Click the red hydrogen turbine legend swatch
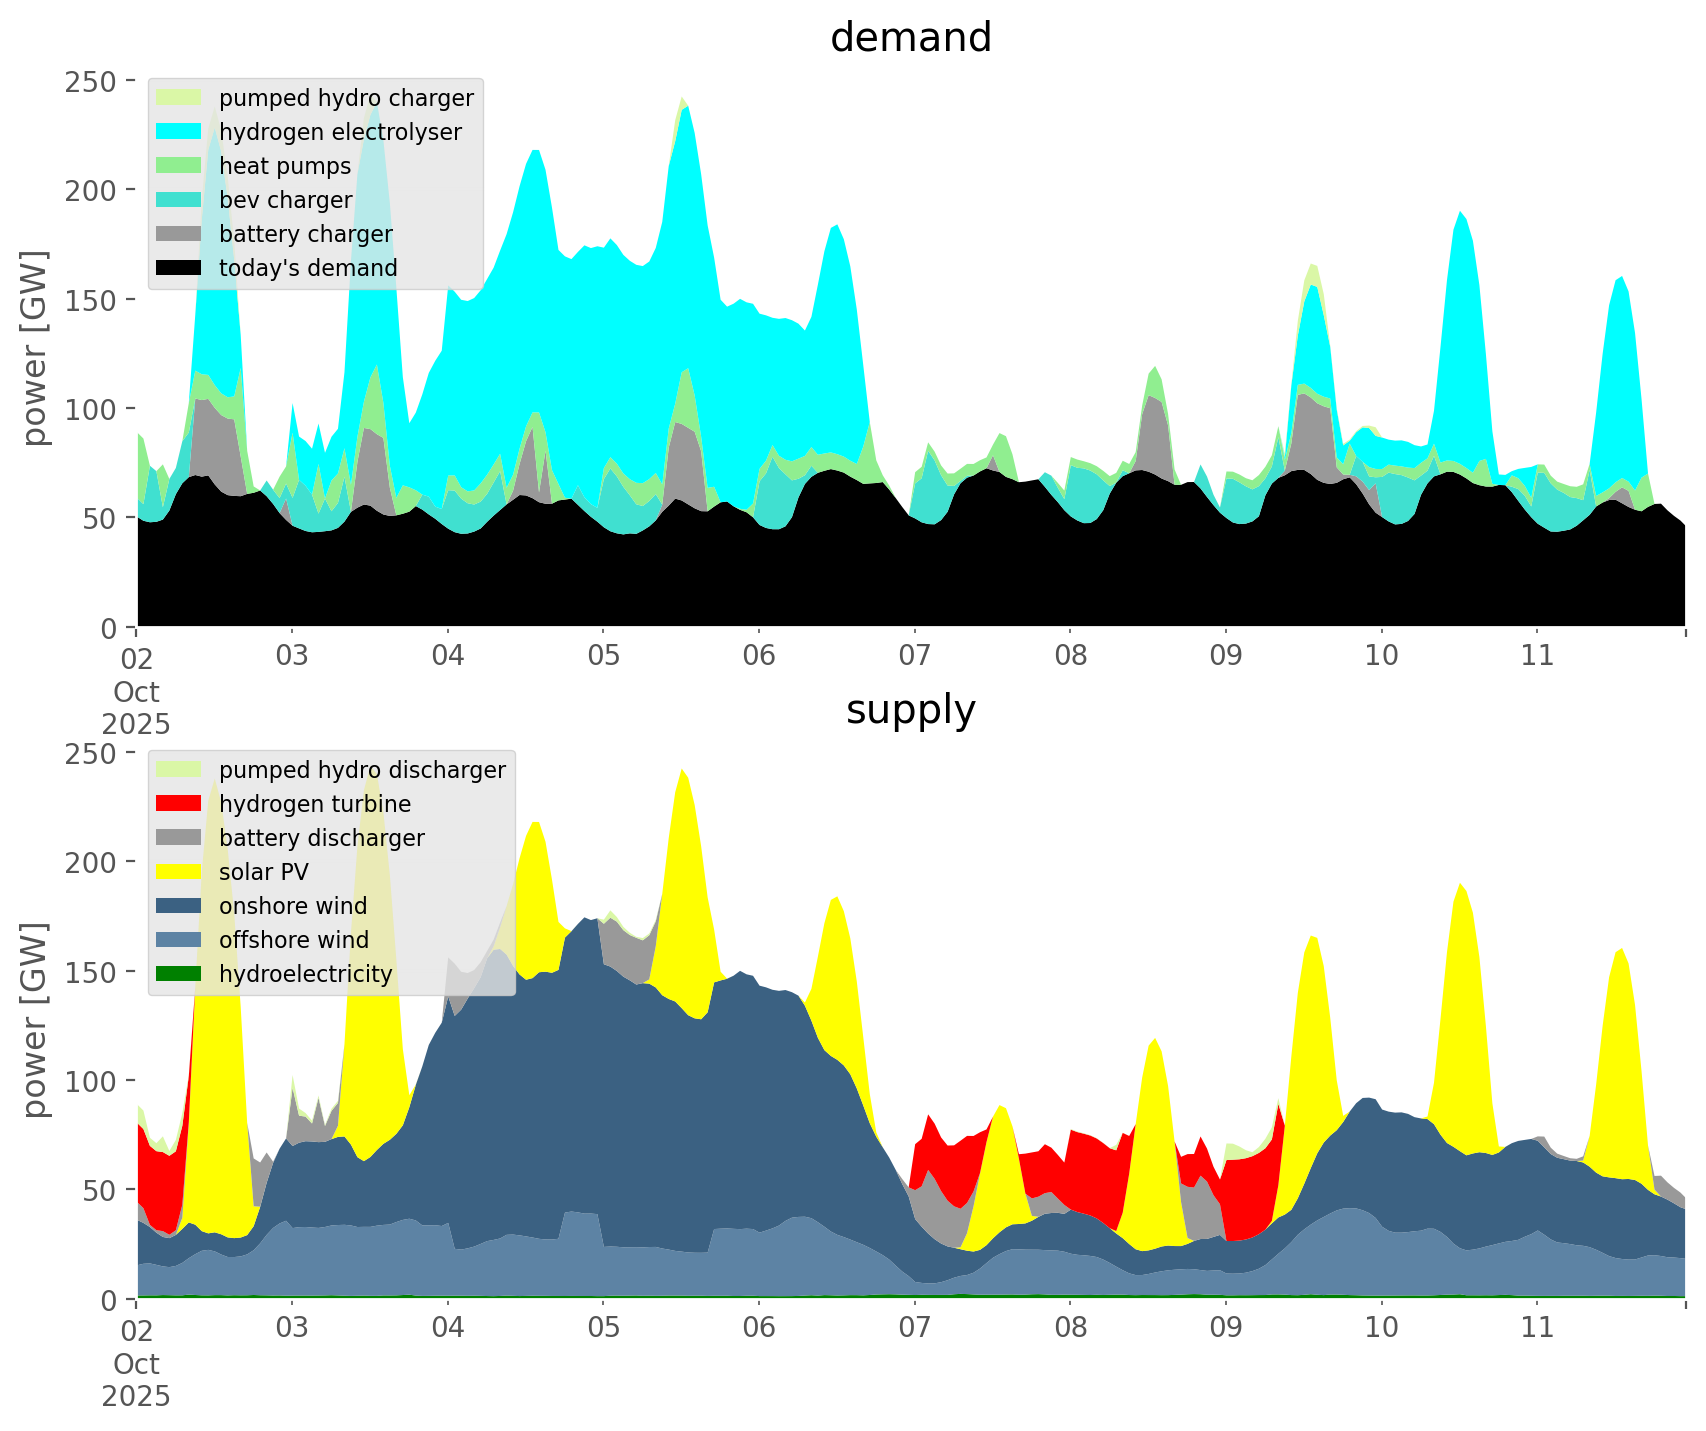Image resolution: width=1706 pixels, height=1431 pixels. pyautogui.click(x=179, y=804)
